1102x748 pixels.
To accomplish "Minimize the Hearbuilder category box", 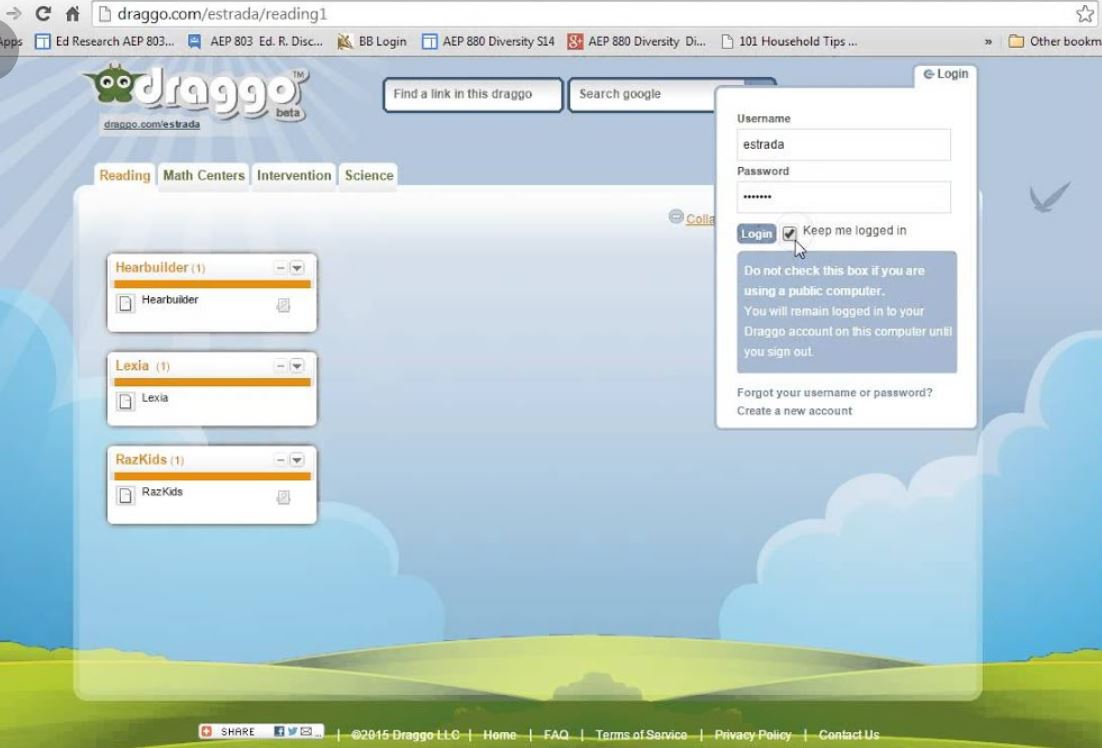I will click(x=281, y=268).
